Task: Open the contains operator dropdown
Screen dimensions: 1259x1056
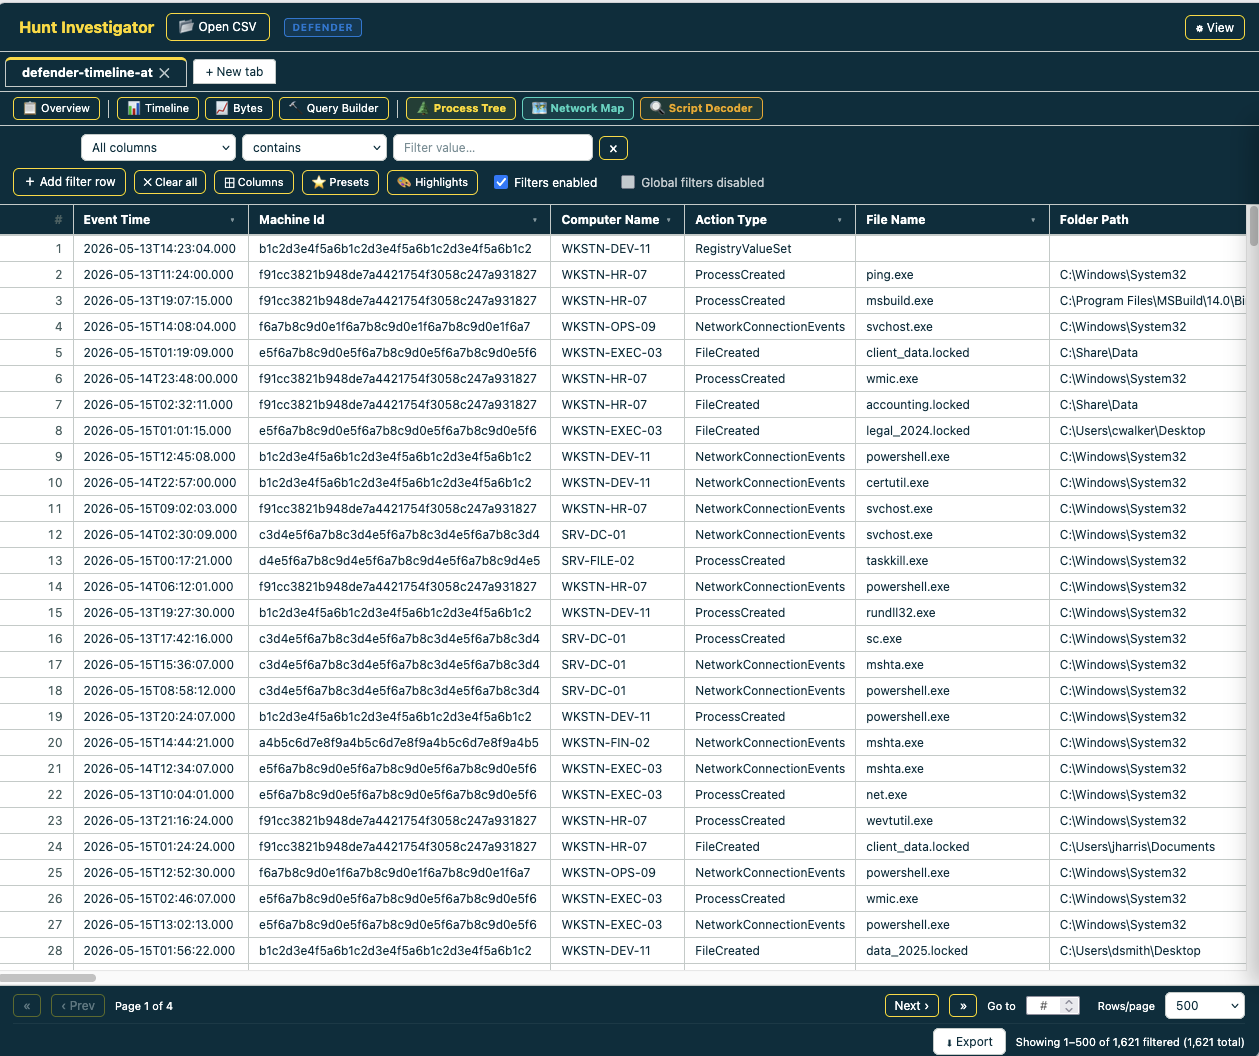Action: [x=314, y=148]
